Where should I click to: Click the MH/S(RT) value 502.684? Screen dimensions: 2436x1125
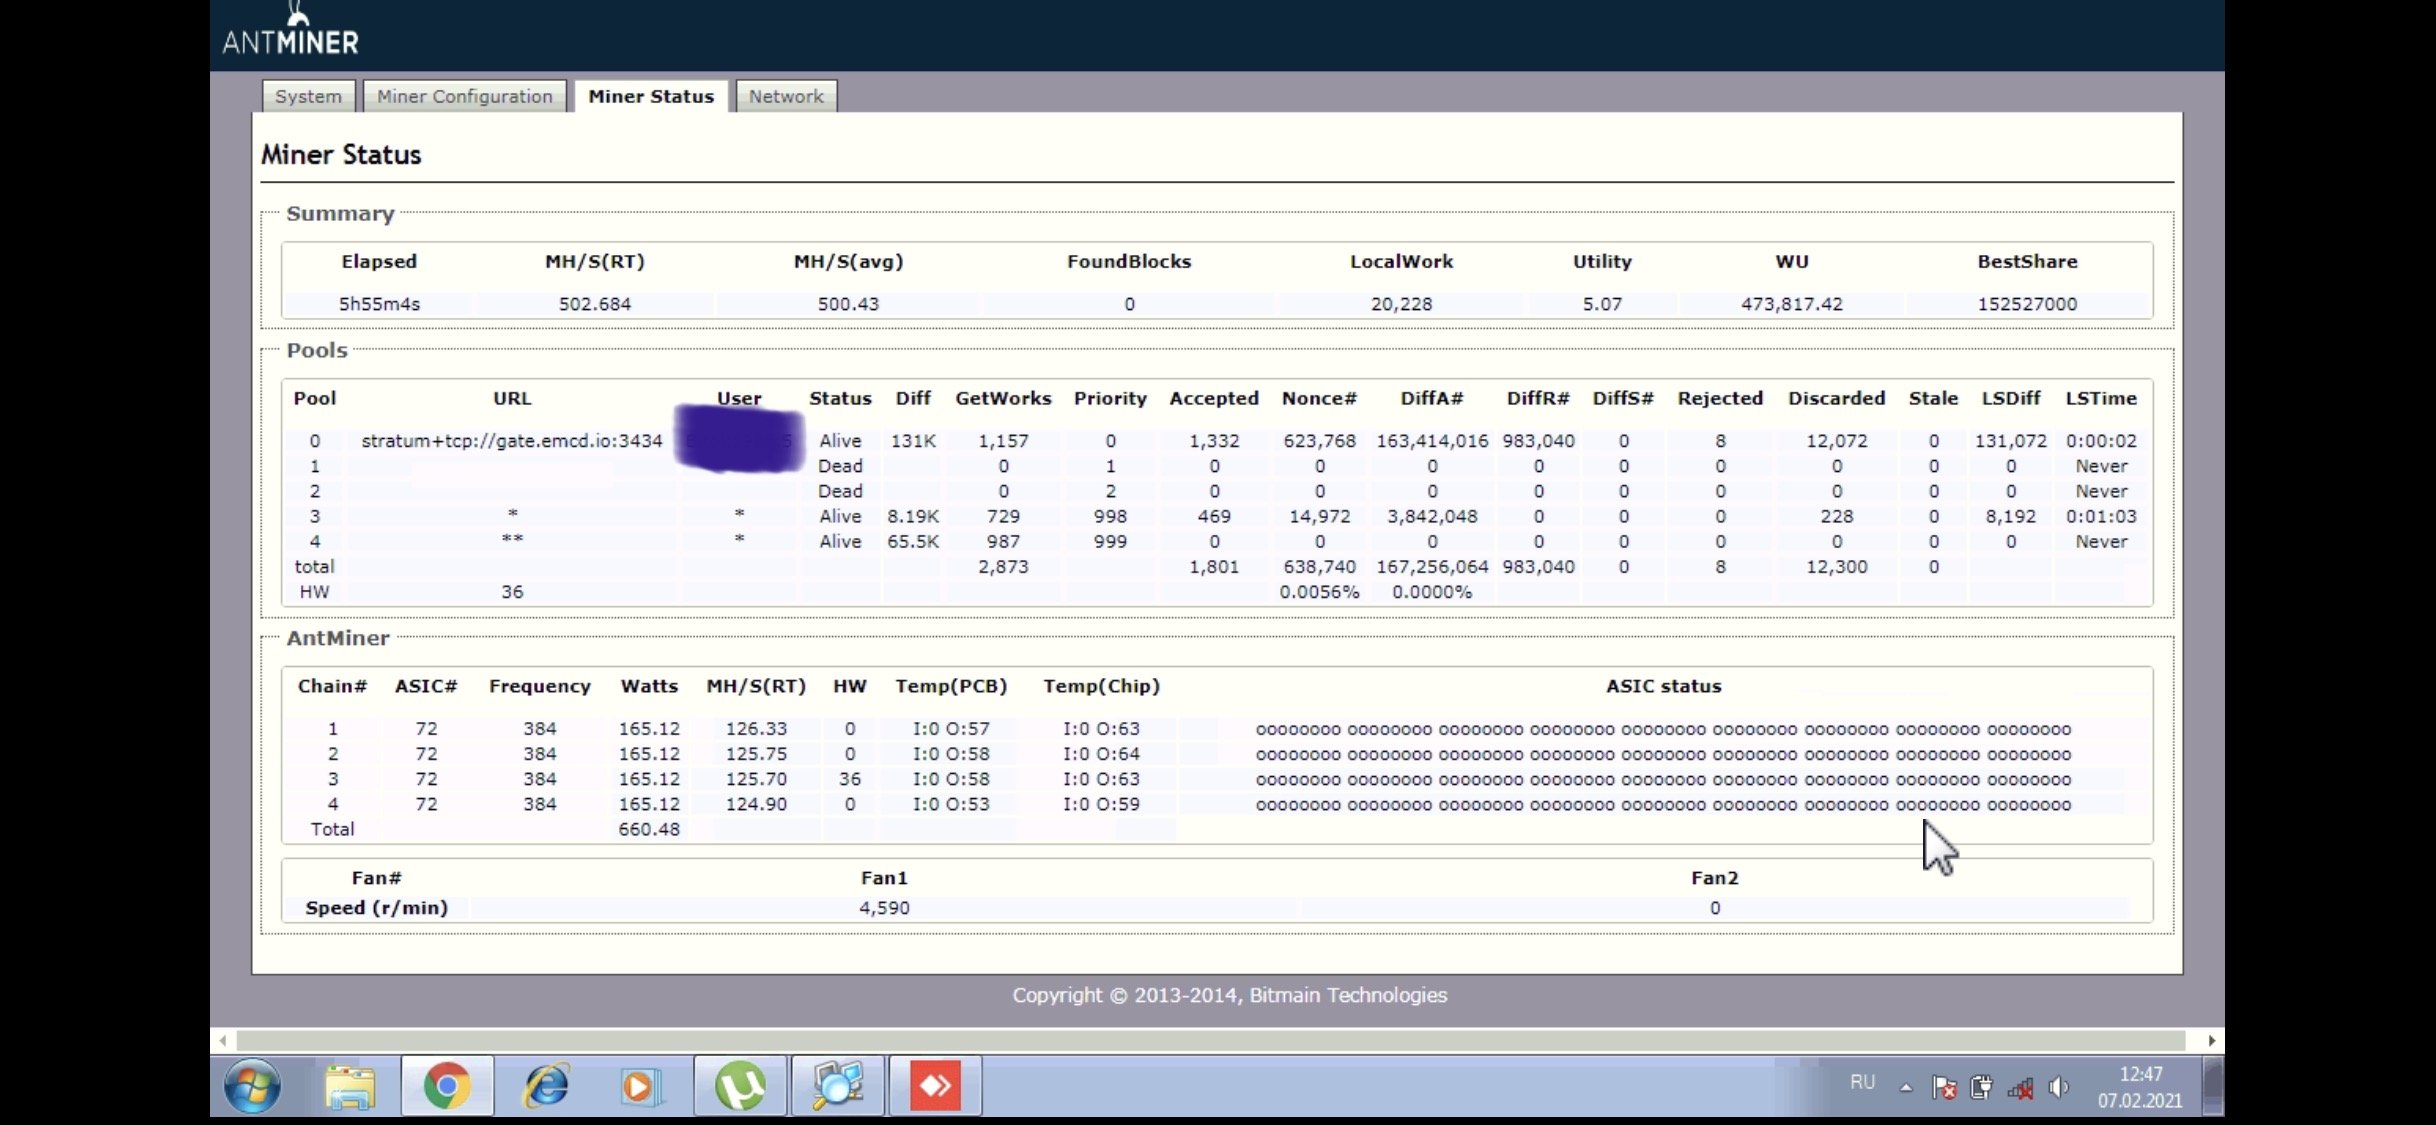pyautogui.click(x=595, y=304)
